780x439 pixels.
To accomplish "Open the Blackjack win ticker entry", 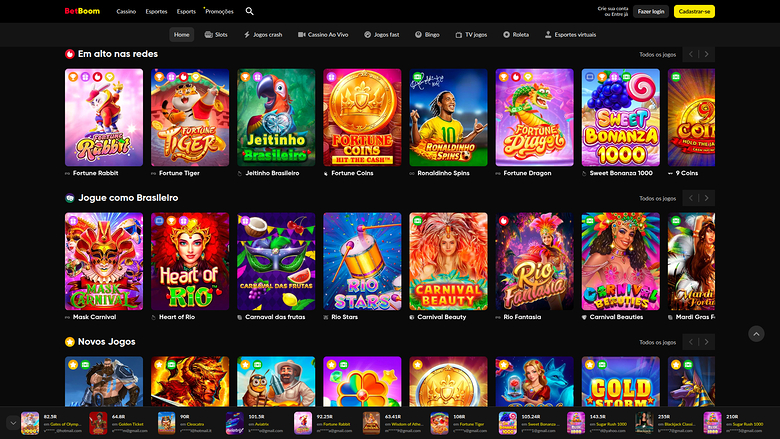I will (665, 423).
